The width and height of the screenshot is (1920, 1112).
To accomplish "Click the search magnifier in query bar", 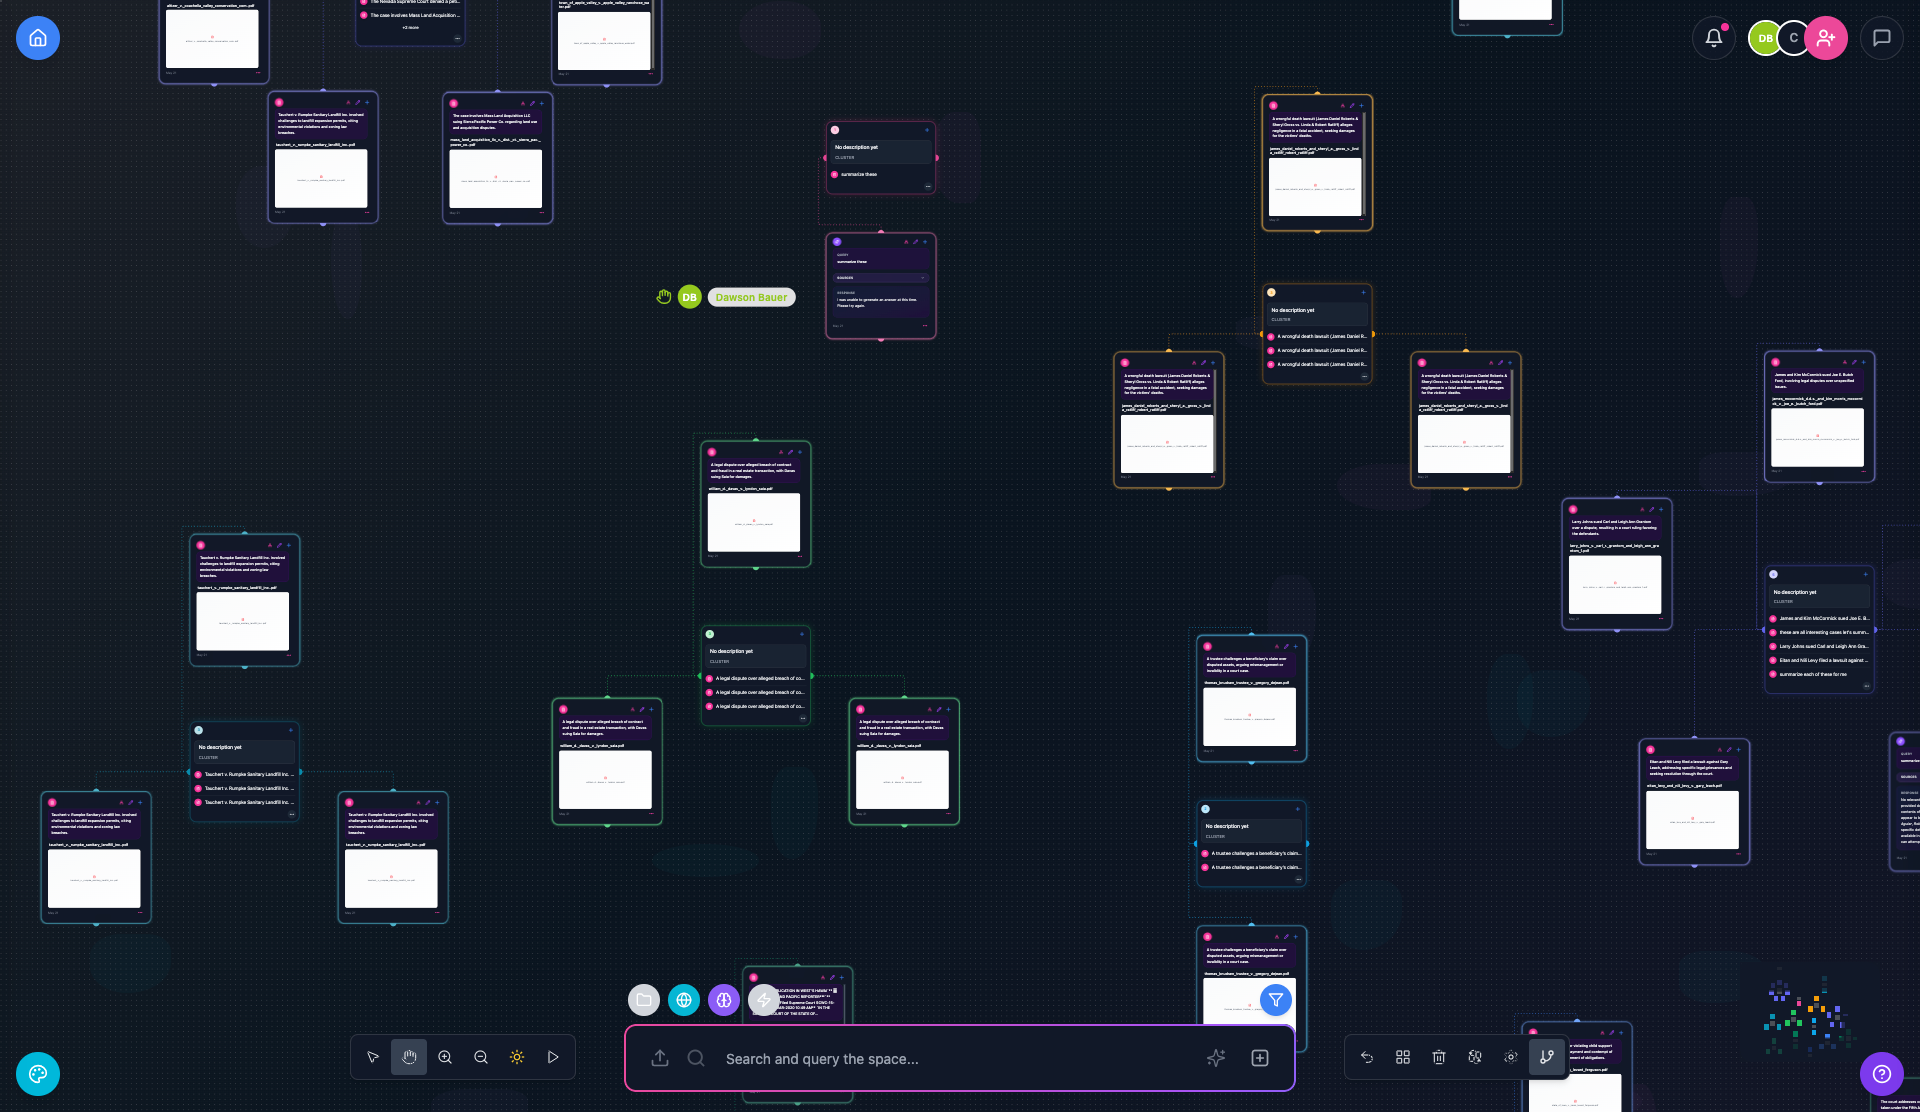I will (696, 1058).
